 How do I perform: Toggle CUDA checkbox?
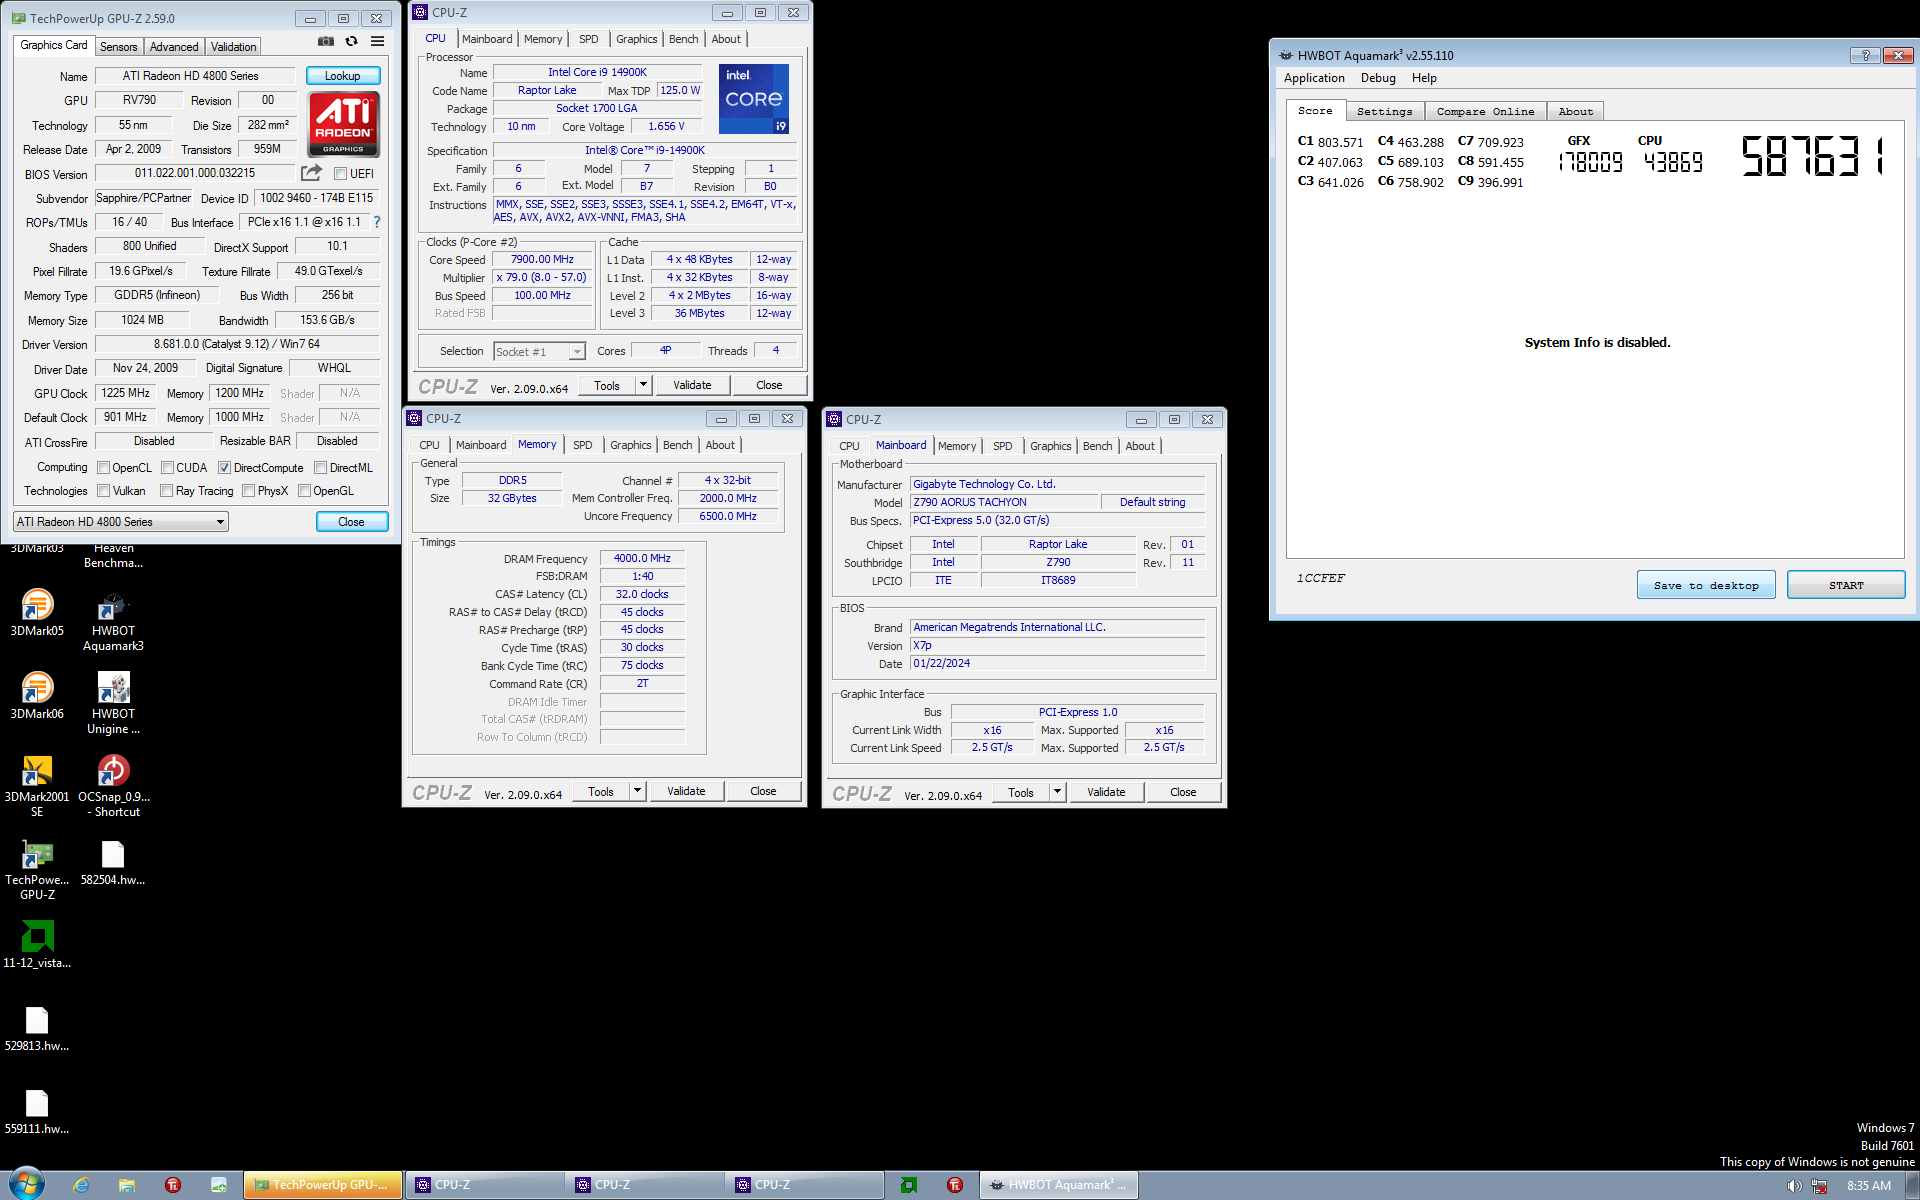pyautogui.click(x=168, y=468)
